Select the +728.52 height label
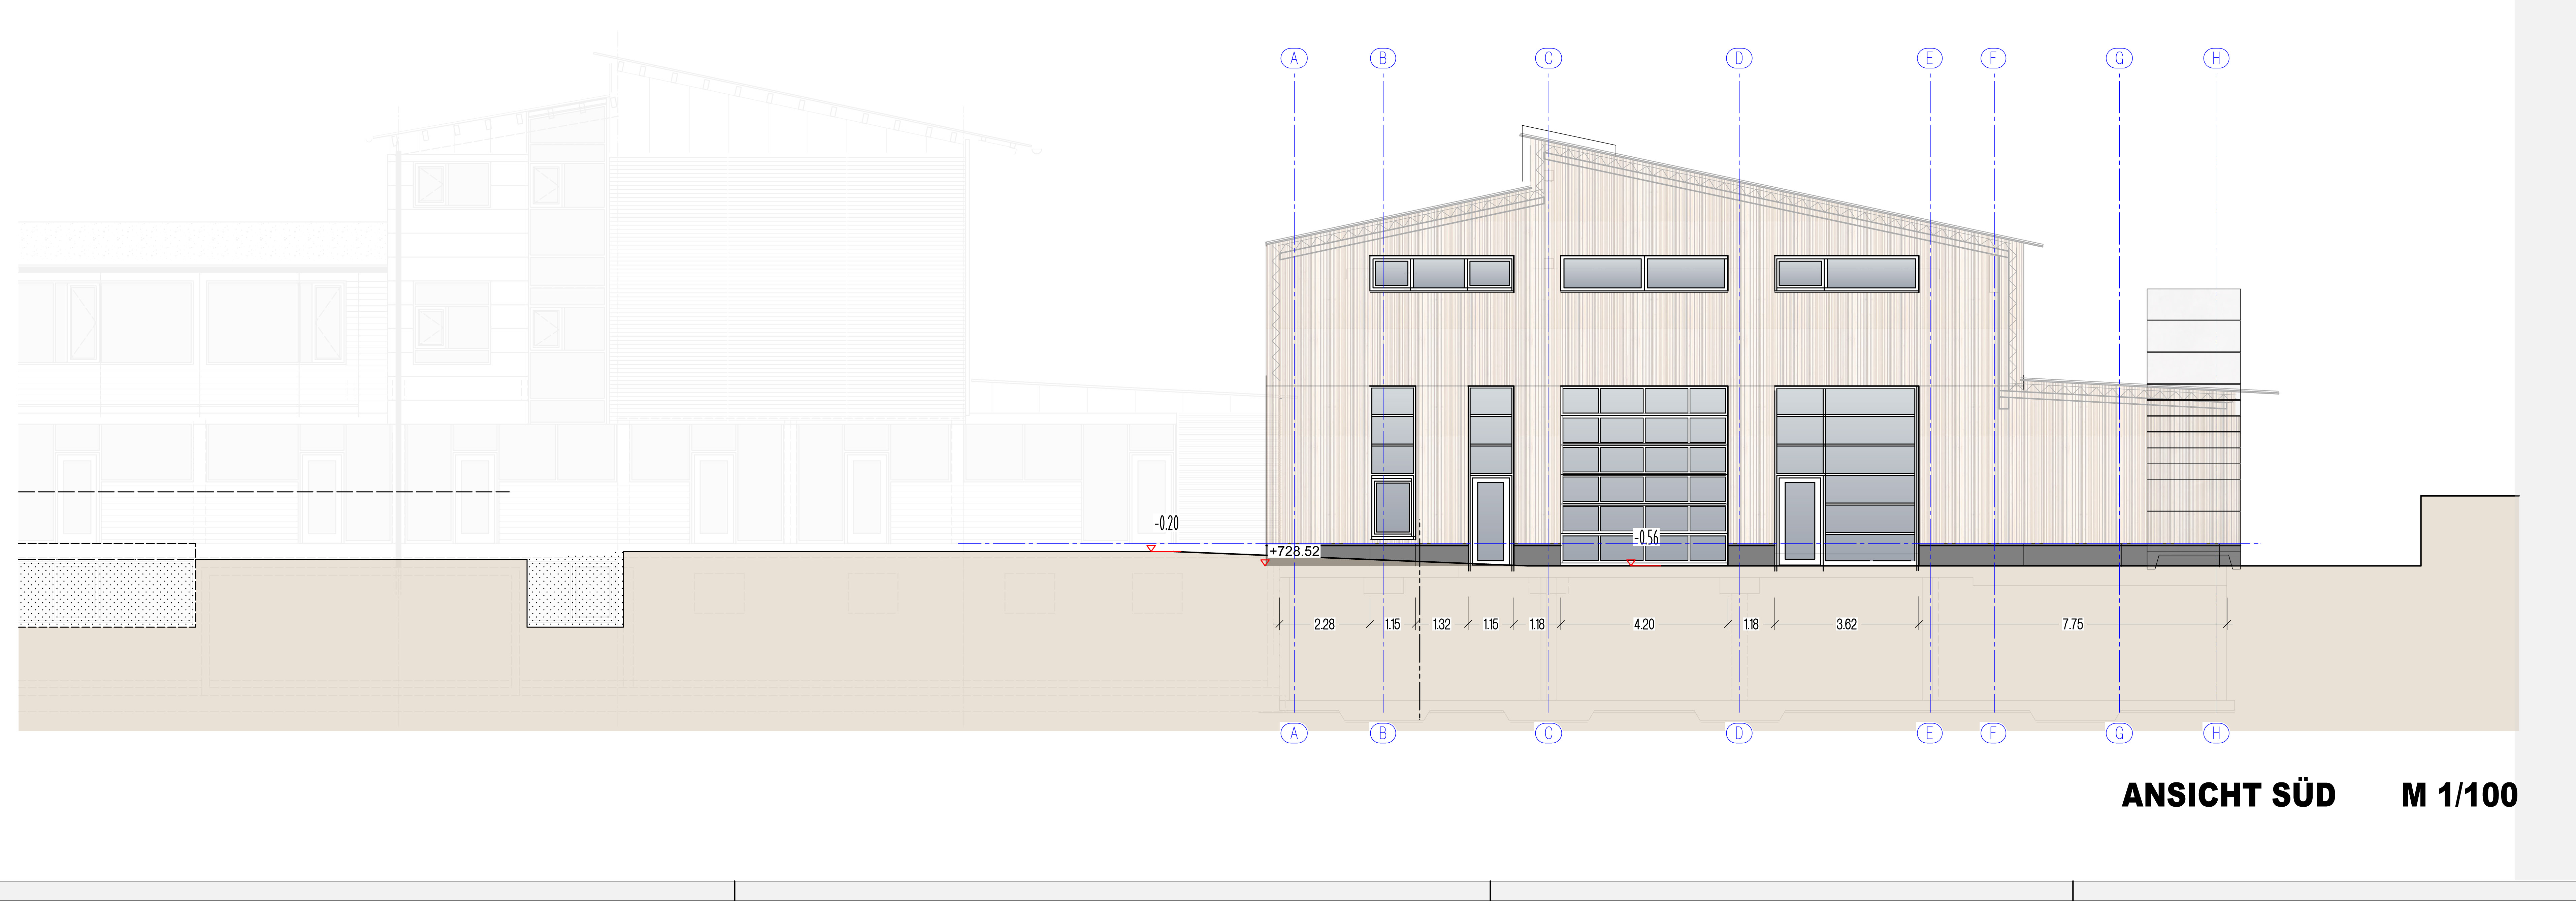The height and width of the screenshot is (901, 2576). pos(1294,551)
